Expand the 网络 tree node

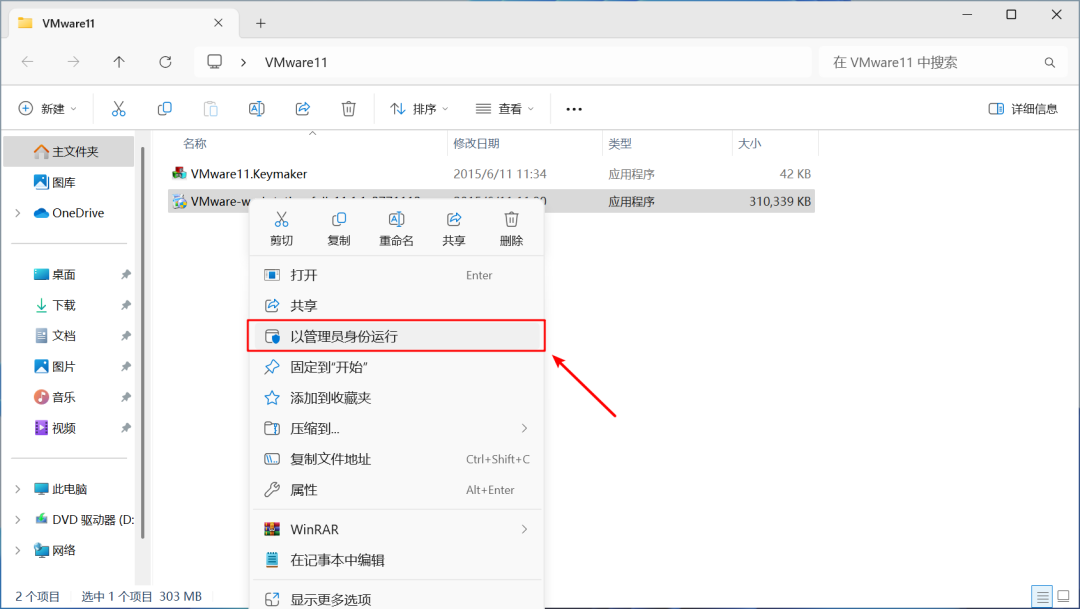[x=18, y=550]
